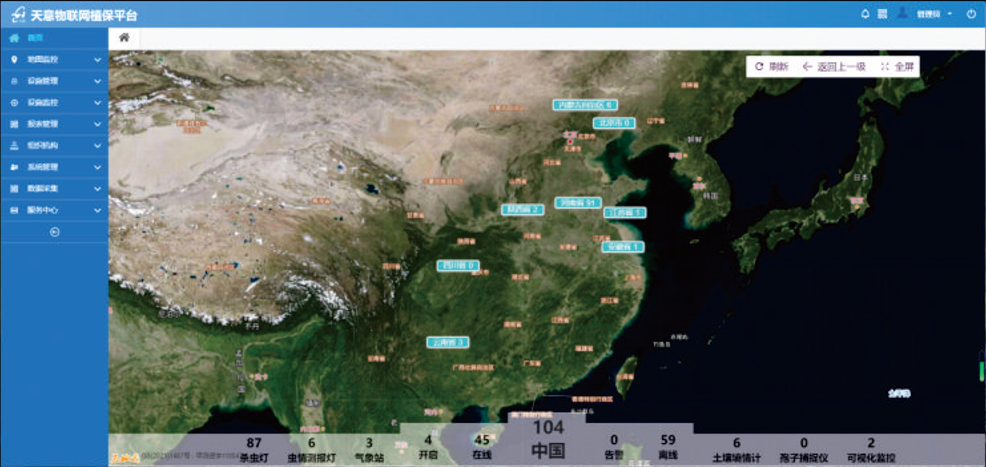The image size is (986, 467).
Task: Select the 内蒙古自治区 map label
Action: (x=585, y=104)
